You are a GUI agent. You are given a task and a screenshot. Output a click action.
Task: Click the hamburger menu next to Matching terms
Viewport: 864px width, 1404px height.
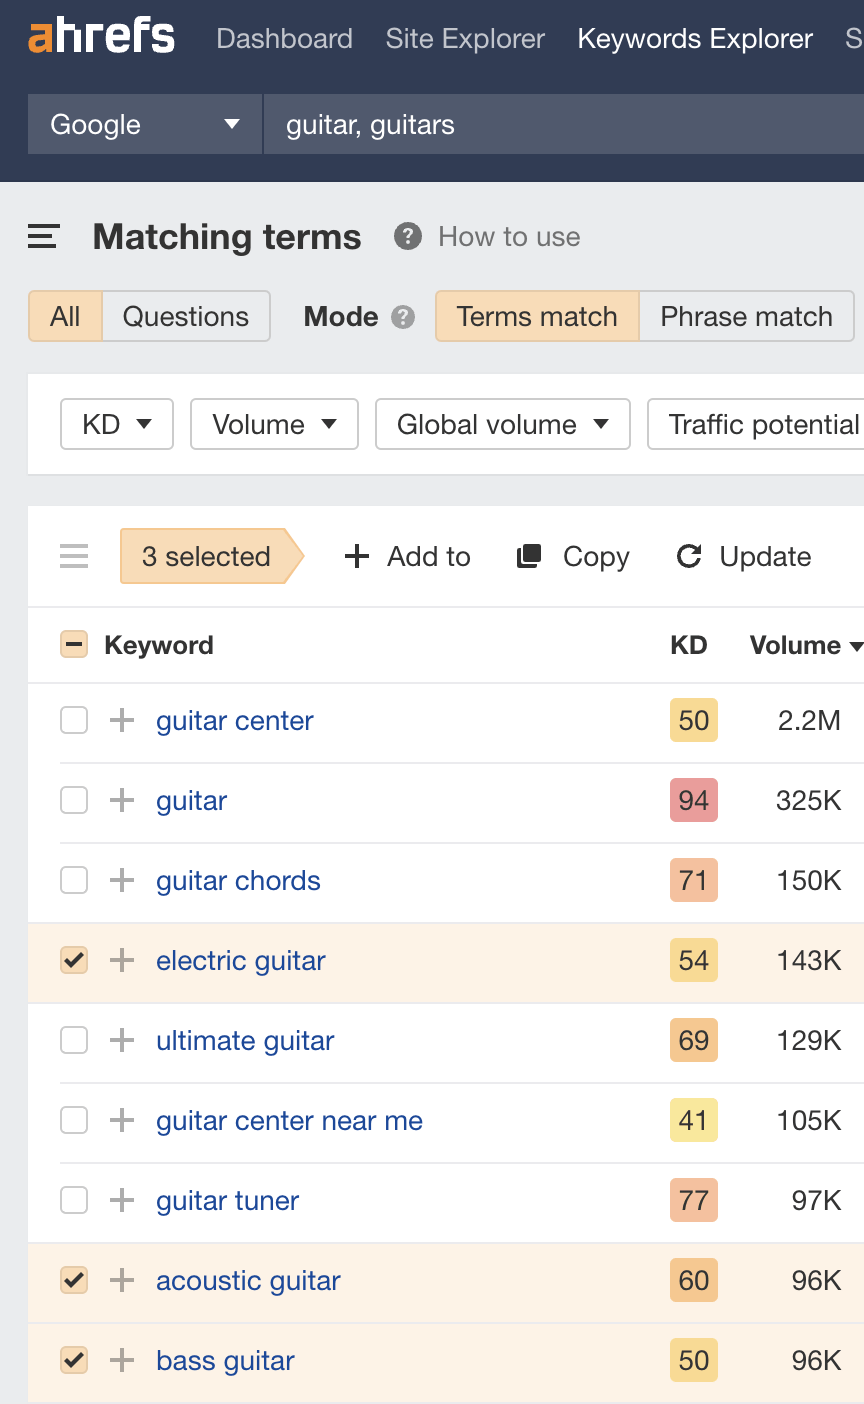click(x=43, y=237)
